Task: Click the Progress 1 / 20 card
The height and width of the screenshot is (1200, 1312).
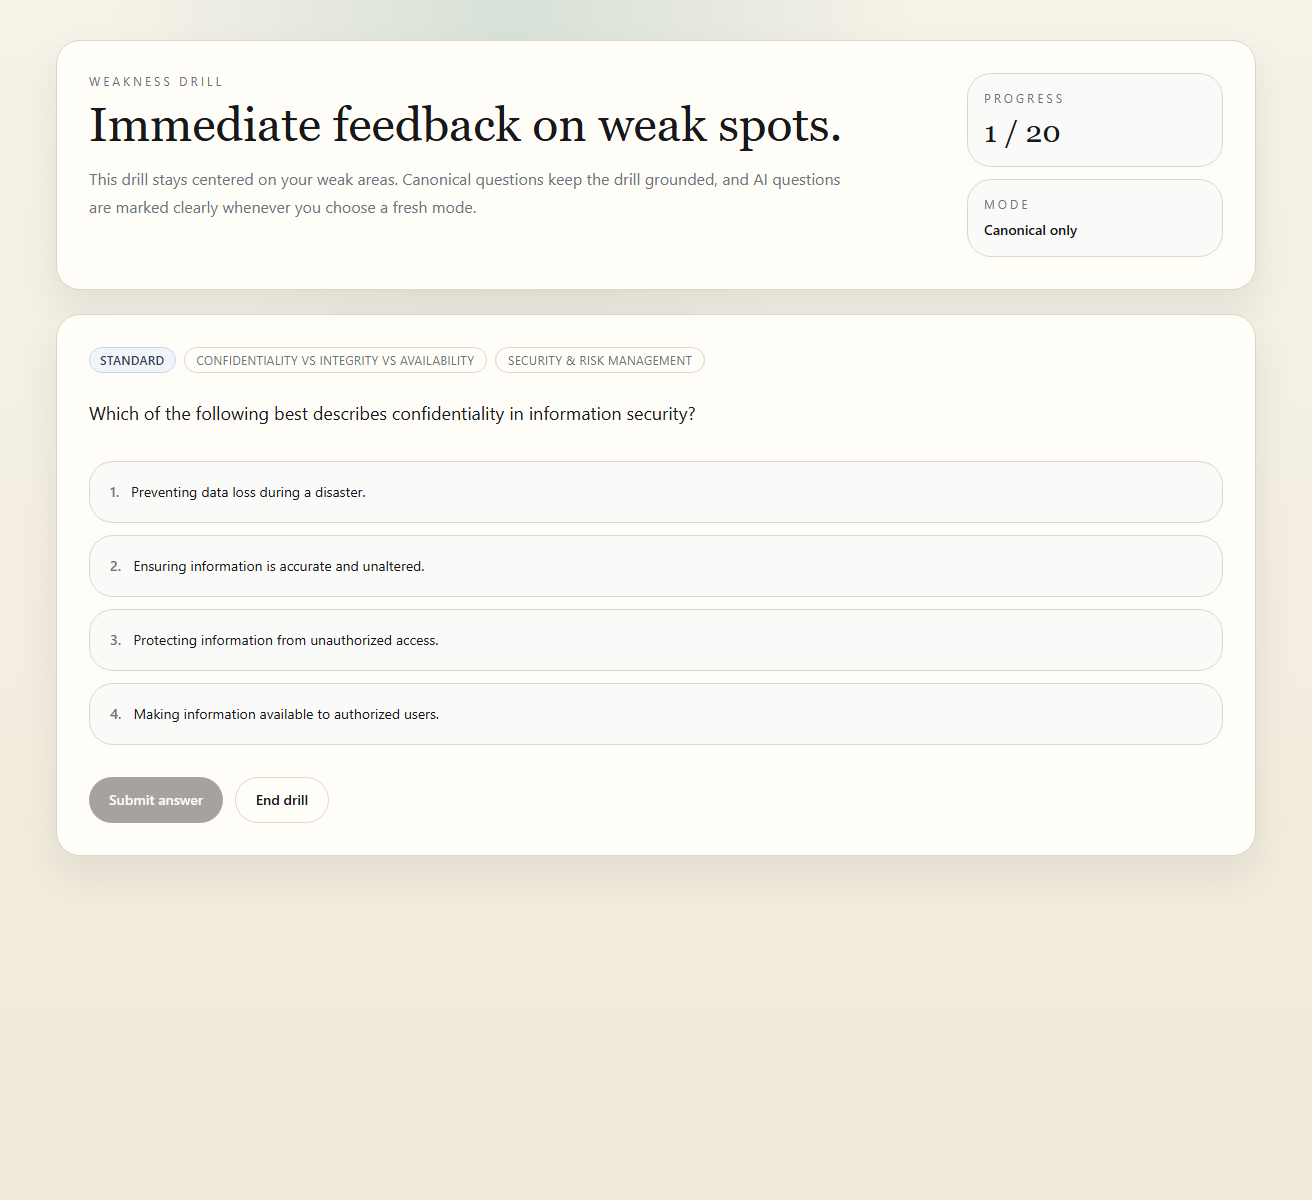Action: (x=1094, y=119)
